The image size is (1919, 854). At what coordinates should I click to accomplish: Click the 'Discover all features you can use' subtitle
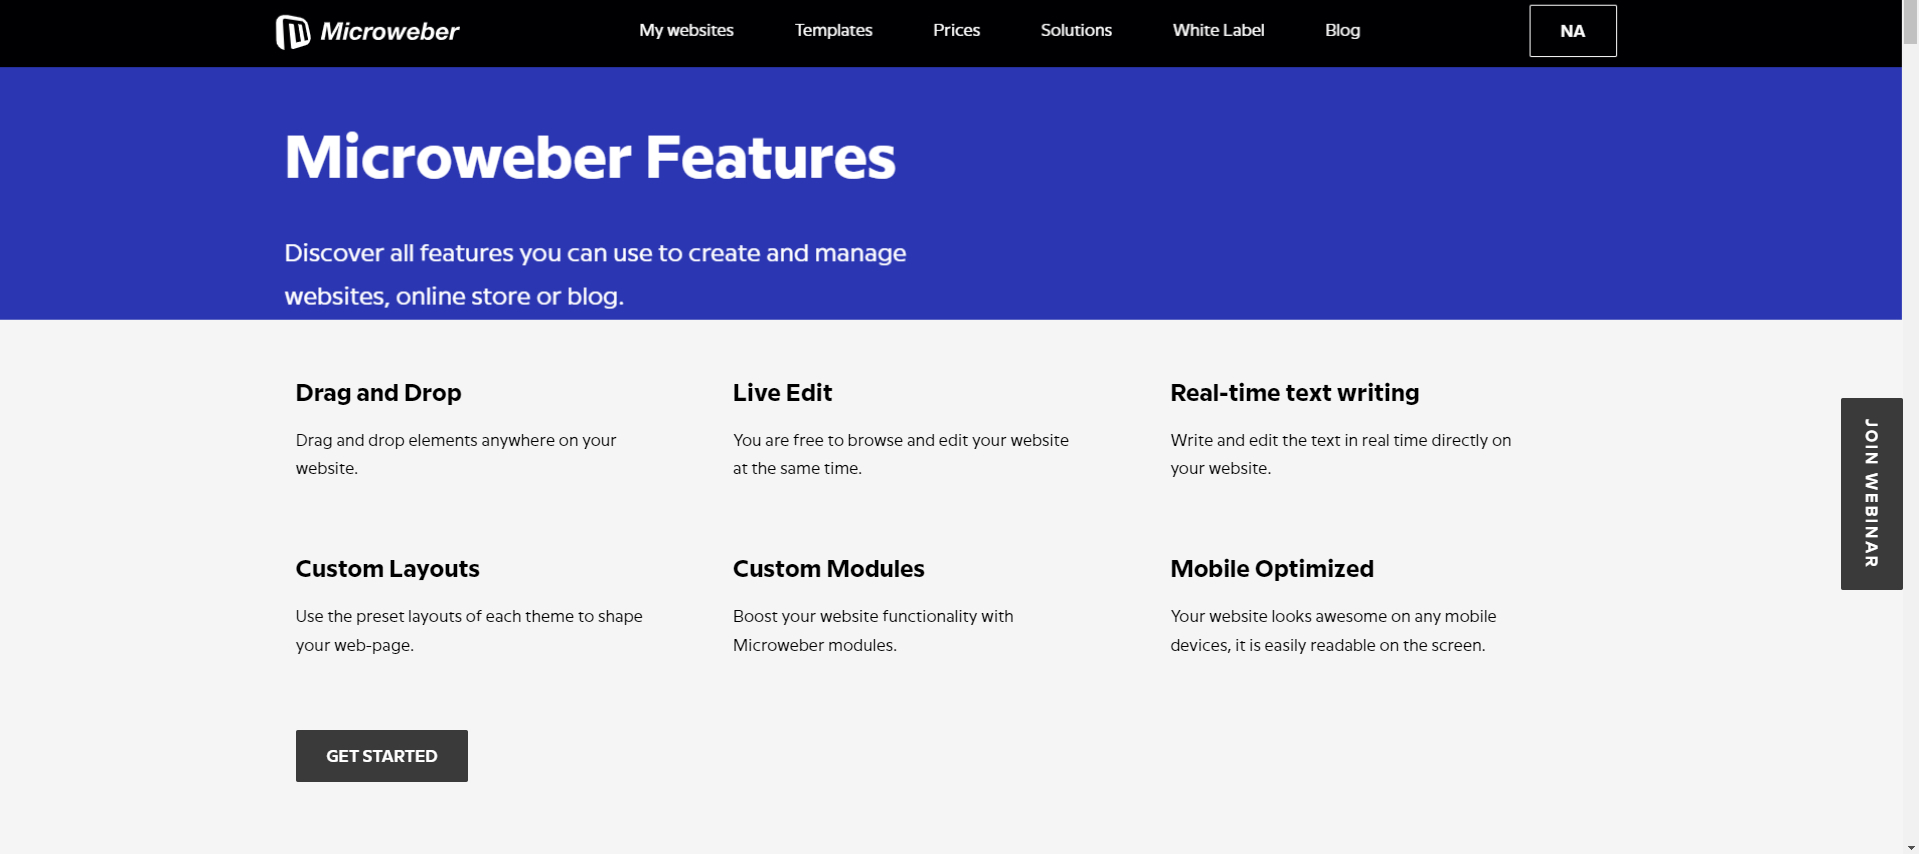[595, 274]
